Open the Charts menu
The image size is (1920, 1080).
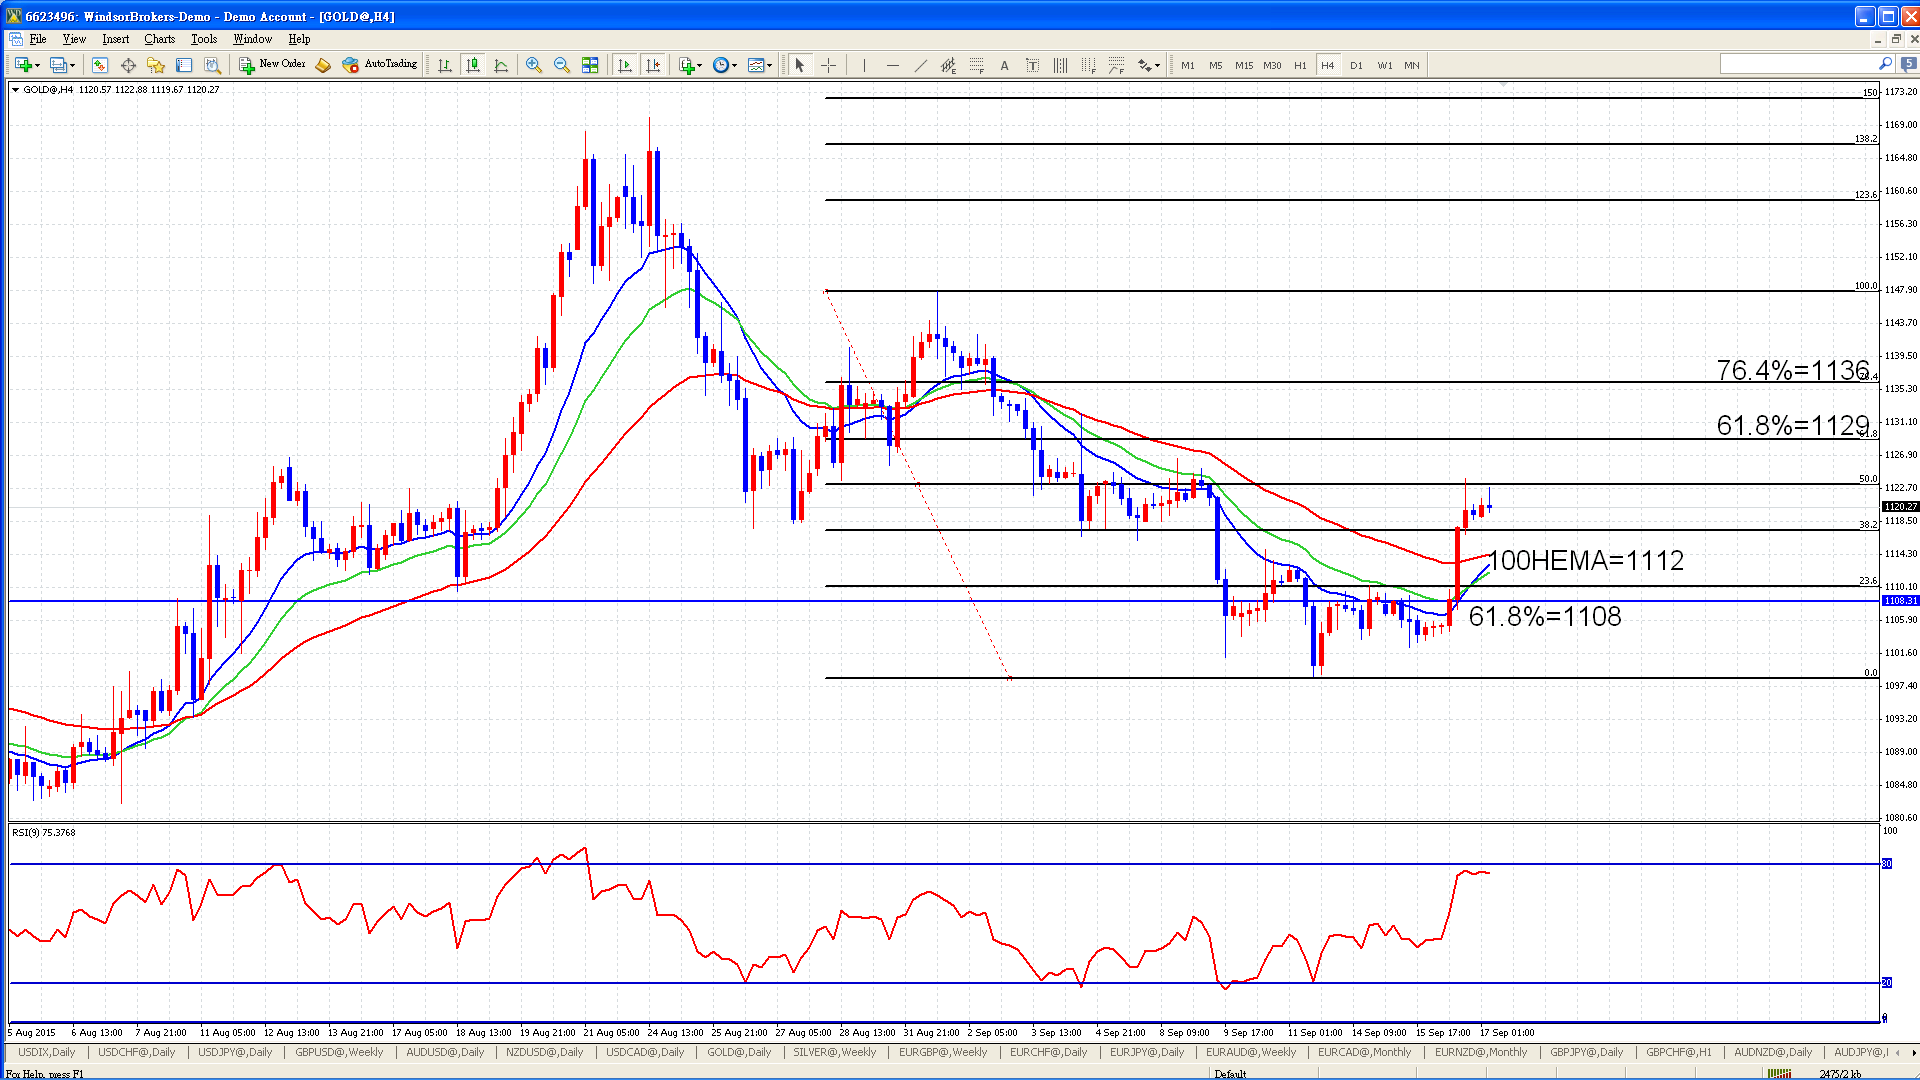[x=159, y=39]
